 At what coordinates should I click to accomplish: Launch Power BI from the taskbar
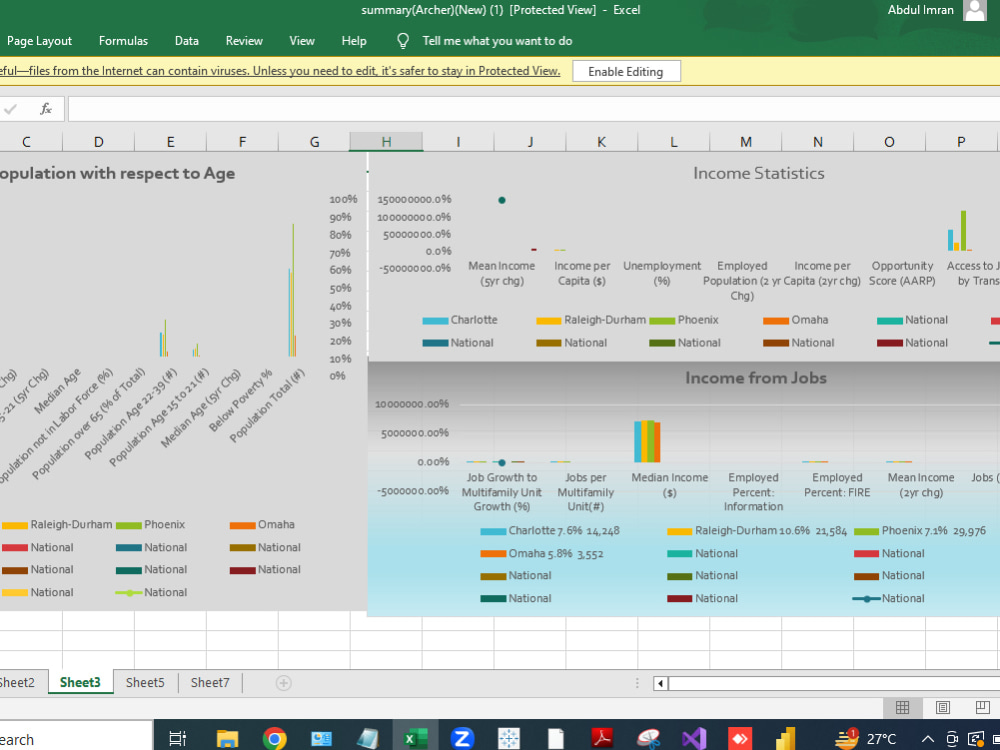pyautogui.click(x=784, y=737)
